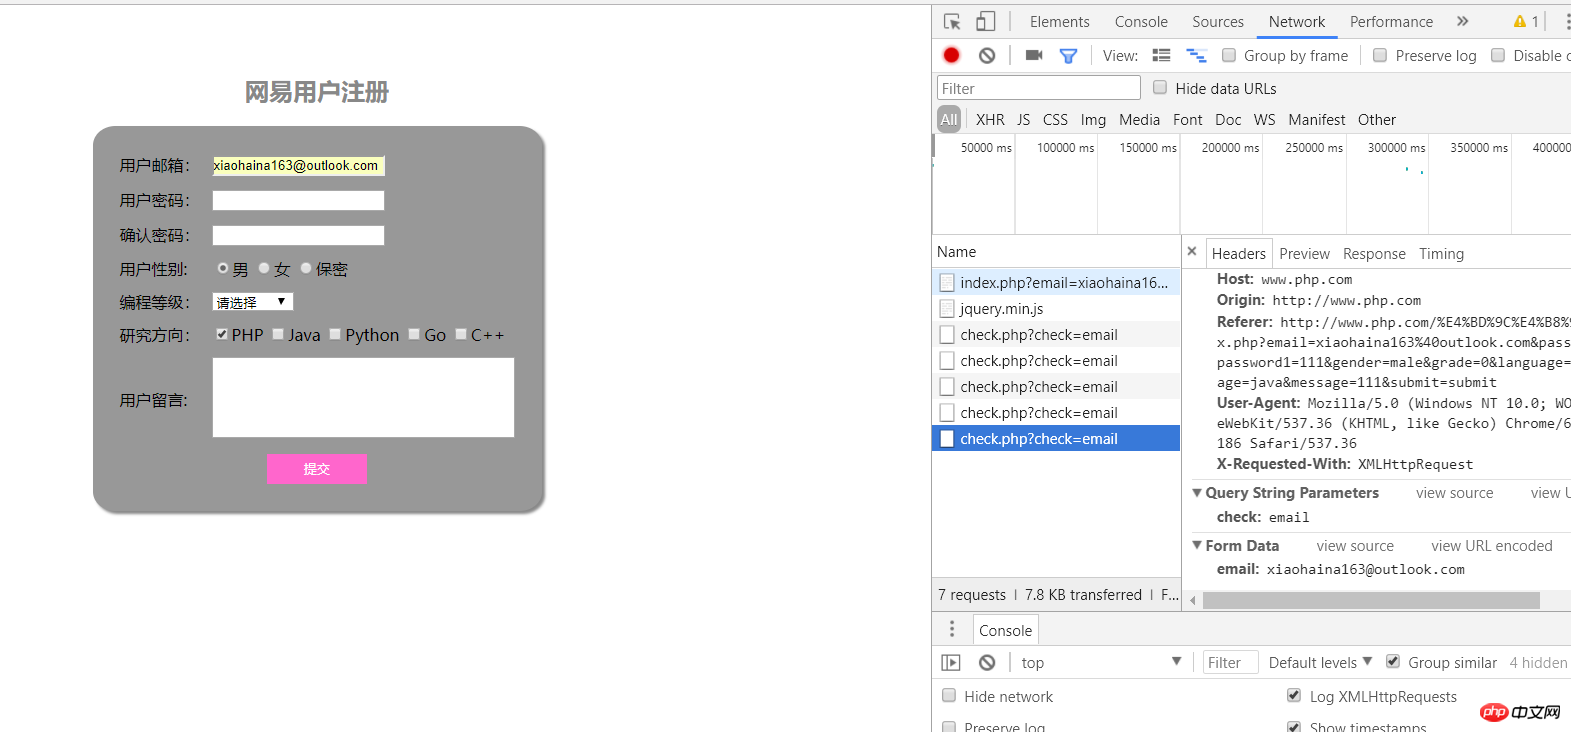Check the Go research direction
This screenshot has width=1571, height=732.
click(414, 334)
